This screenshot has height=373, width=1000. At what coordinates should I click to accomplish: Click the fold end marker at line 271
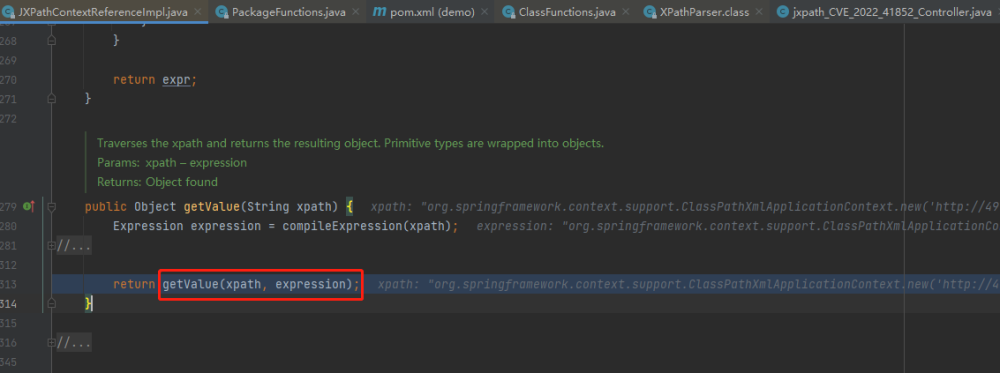coord(52,99)
